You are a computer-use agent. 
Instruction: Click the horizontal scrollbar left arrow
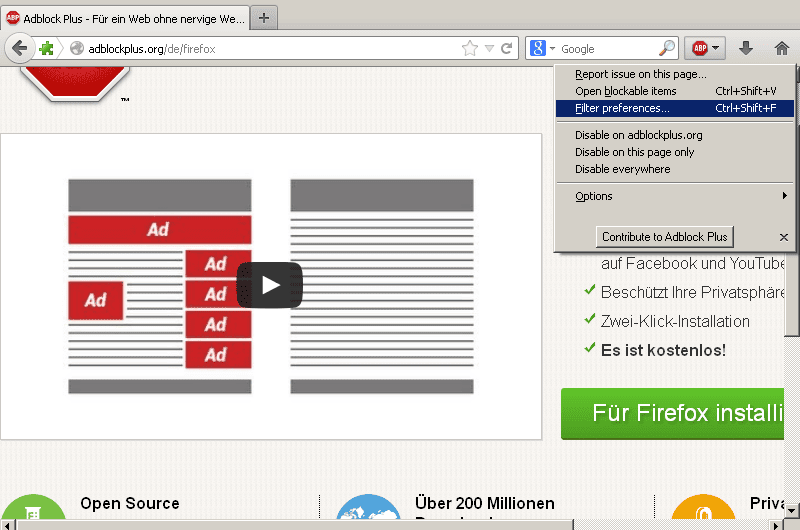click(x=7, y=525)
